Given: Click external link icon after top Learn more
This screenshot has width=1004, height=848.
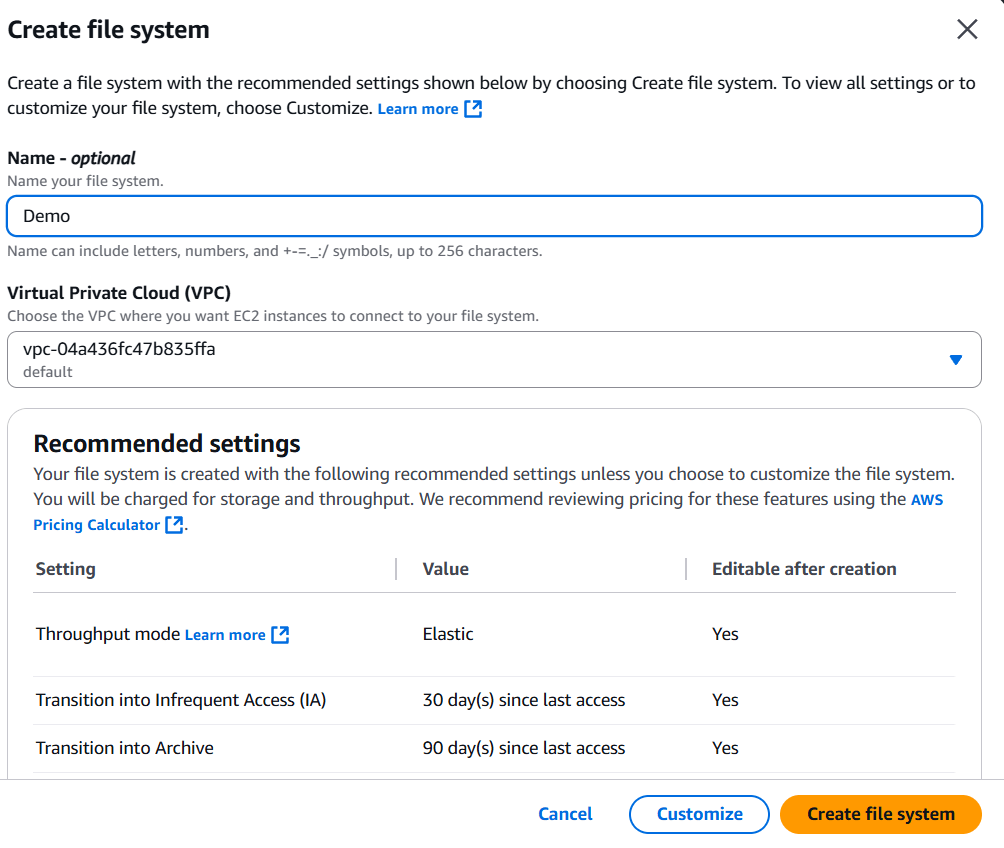Looking at the screenshot, I should [x=473, y=109].
